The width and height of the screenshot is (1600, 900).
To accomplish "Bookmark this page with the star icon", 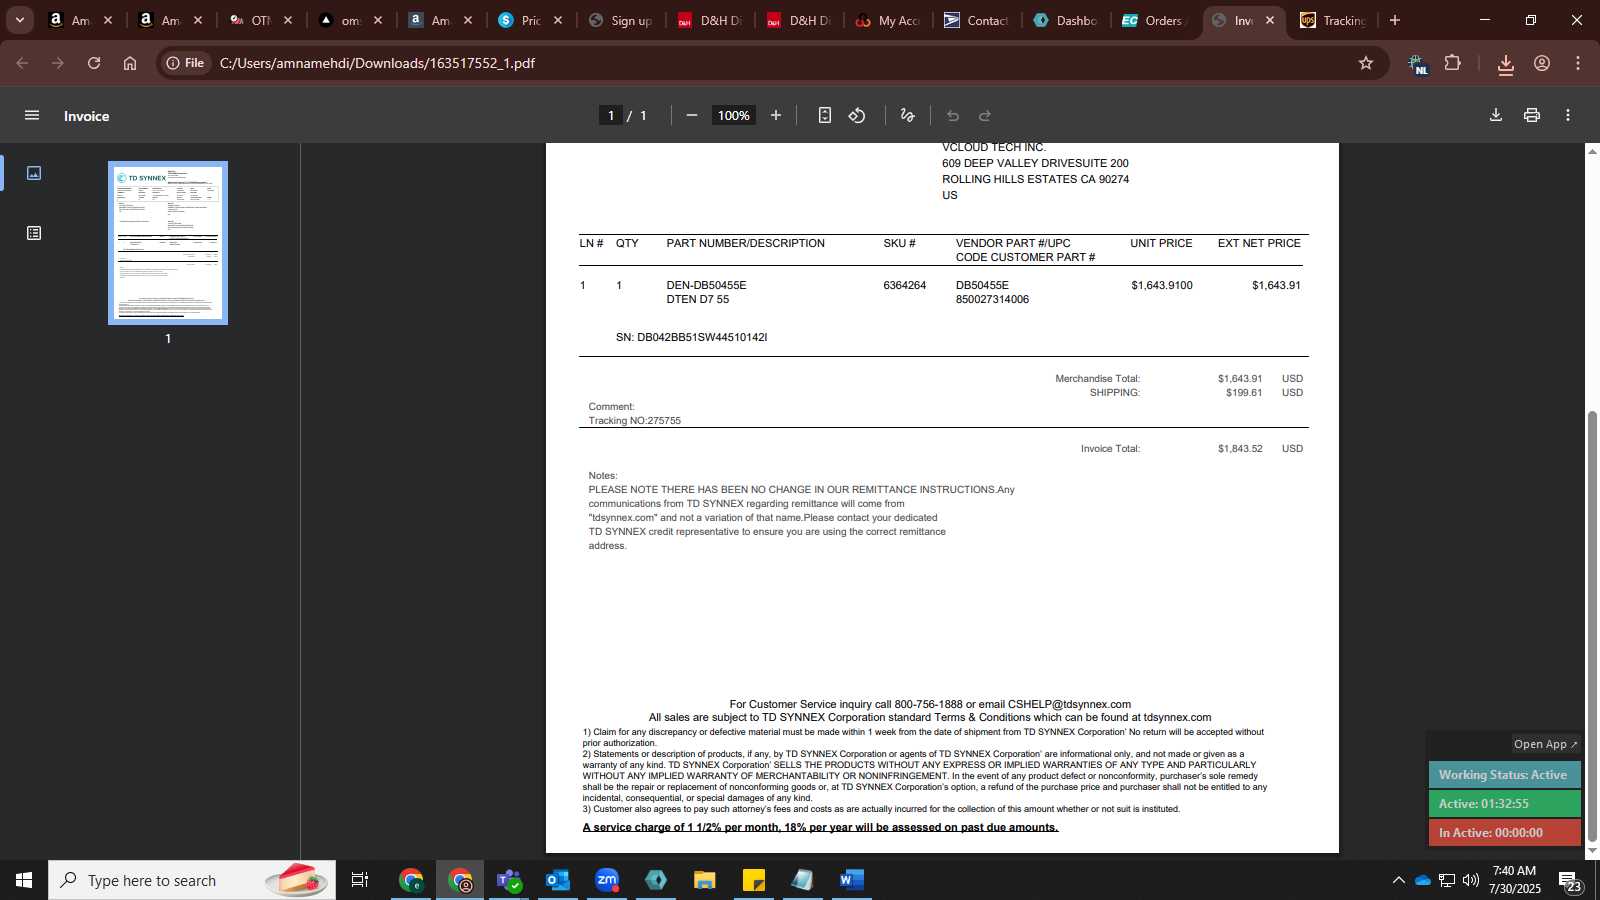I will tap(1366, 63).
